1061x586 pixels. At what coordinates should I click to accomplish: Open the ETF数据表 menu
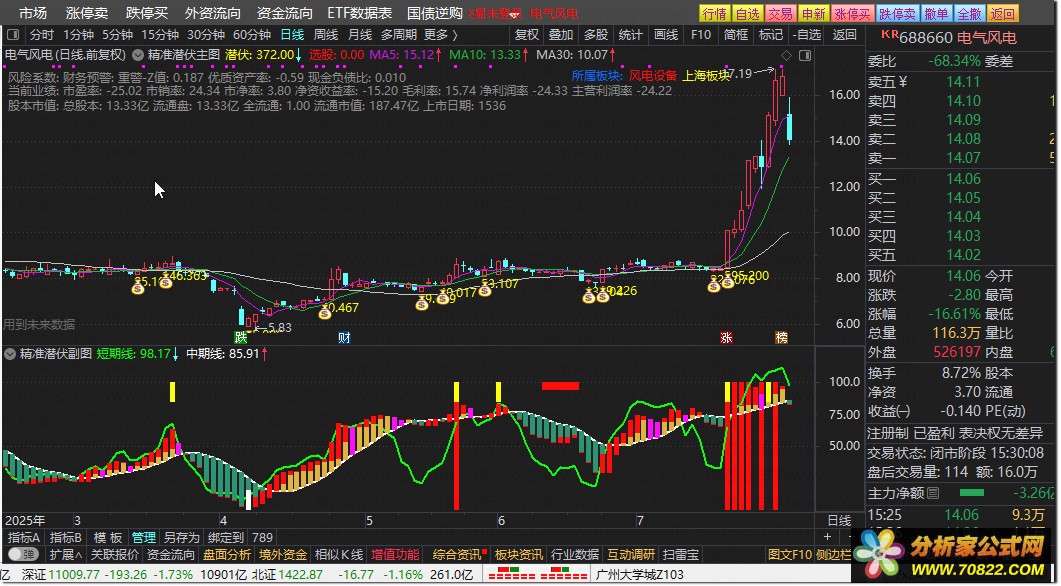pyautogui.click(x=360, y=13)
